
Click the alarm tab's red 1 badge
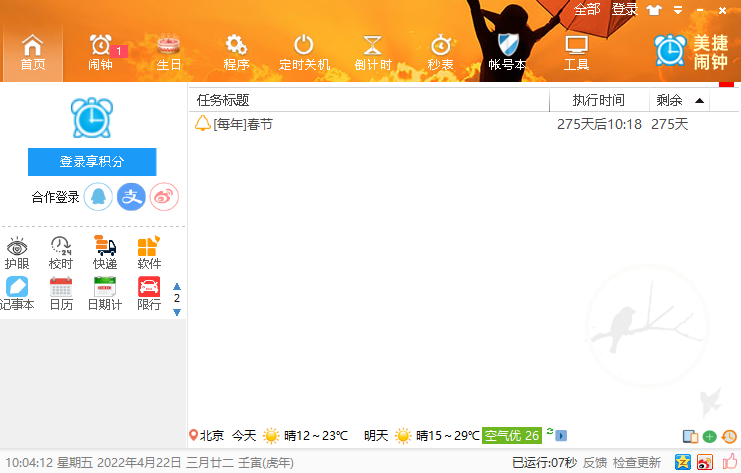coord(119,51)
